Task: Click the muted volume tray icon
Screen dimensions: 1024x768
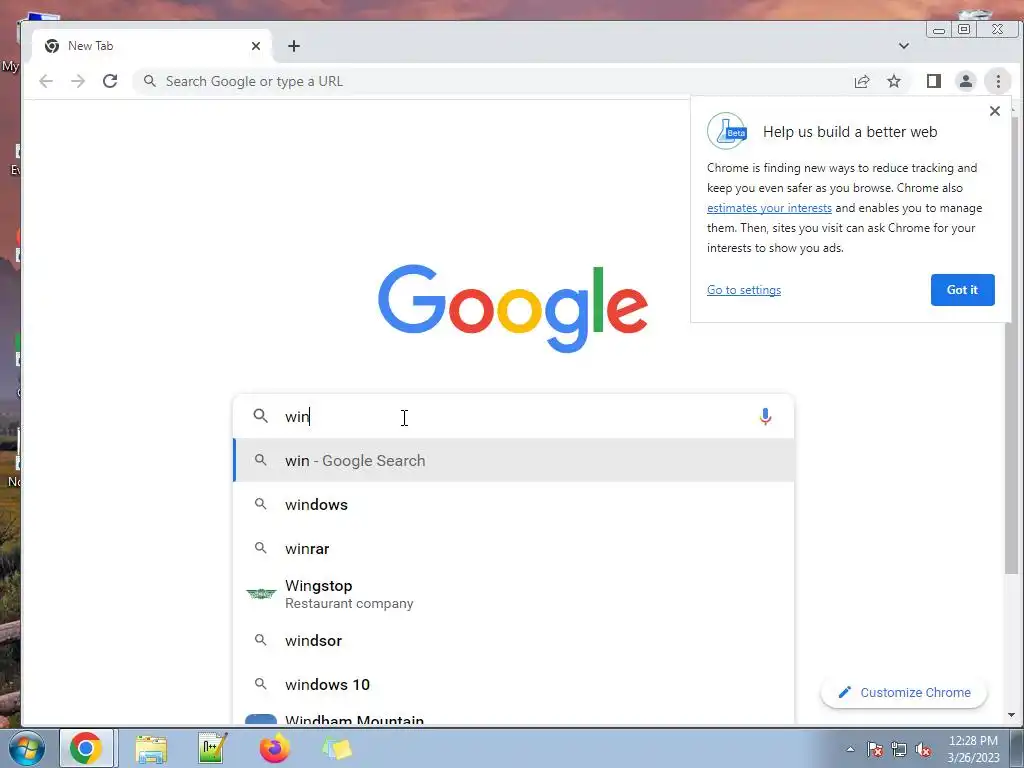Action: tap(923, 749)
